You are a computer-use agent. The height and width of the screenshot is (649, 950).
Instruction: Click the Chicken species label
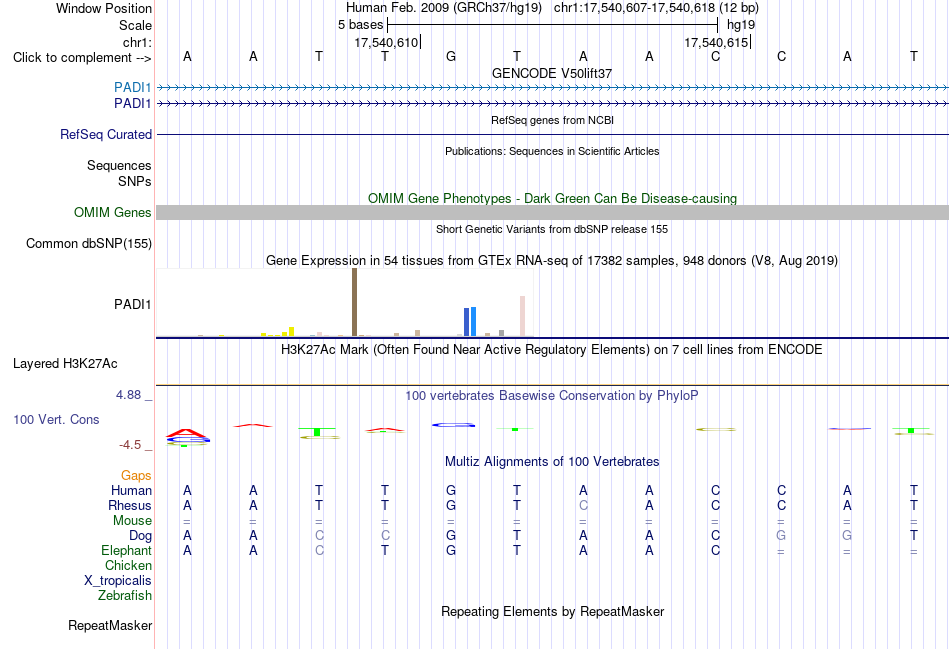[x=128, y=565]
